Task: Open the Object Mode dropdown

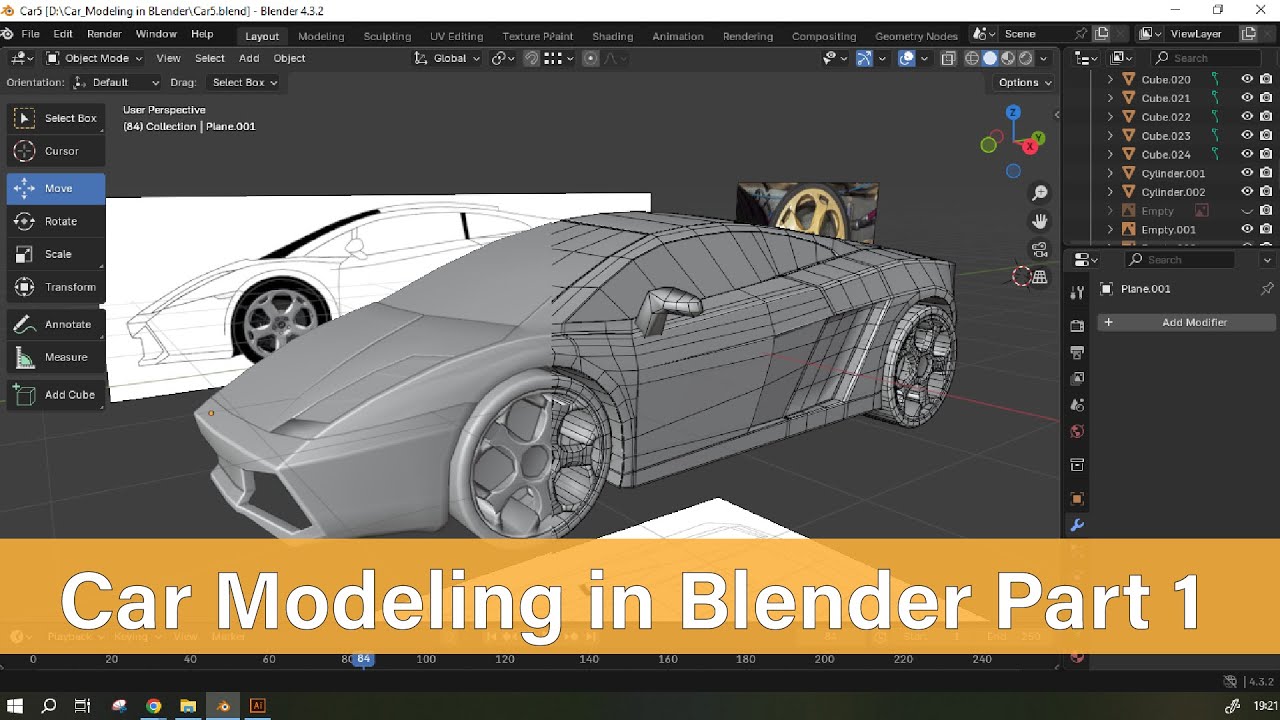Action: pyautogui.click(x=95, y=58)
